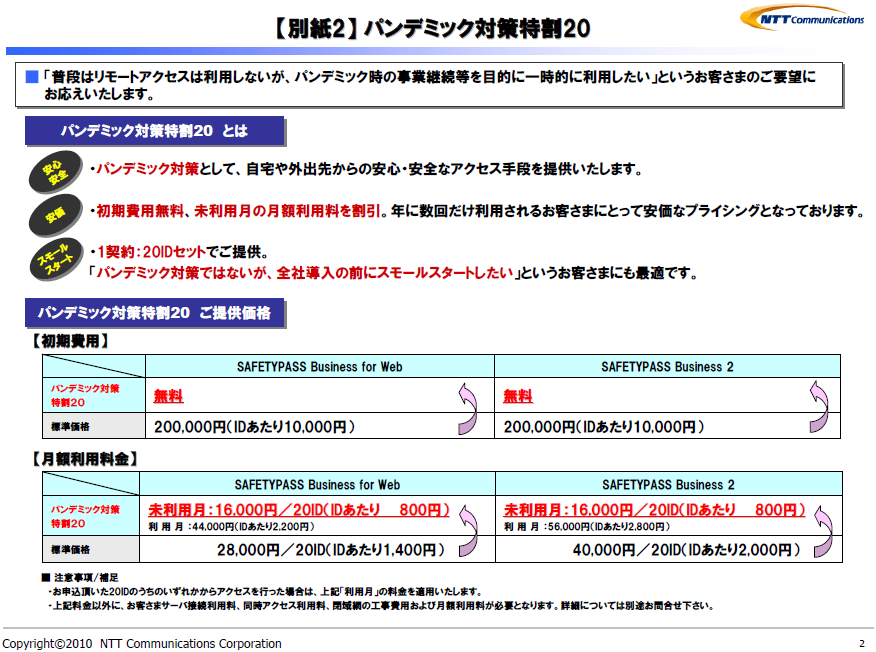Click the curved arrow in 初期費用 Business for Web column
Viewport: 876px width, 652px height.
[468, 408]
